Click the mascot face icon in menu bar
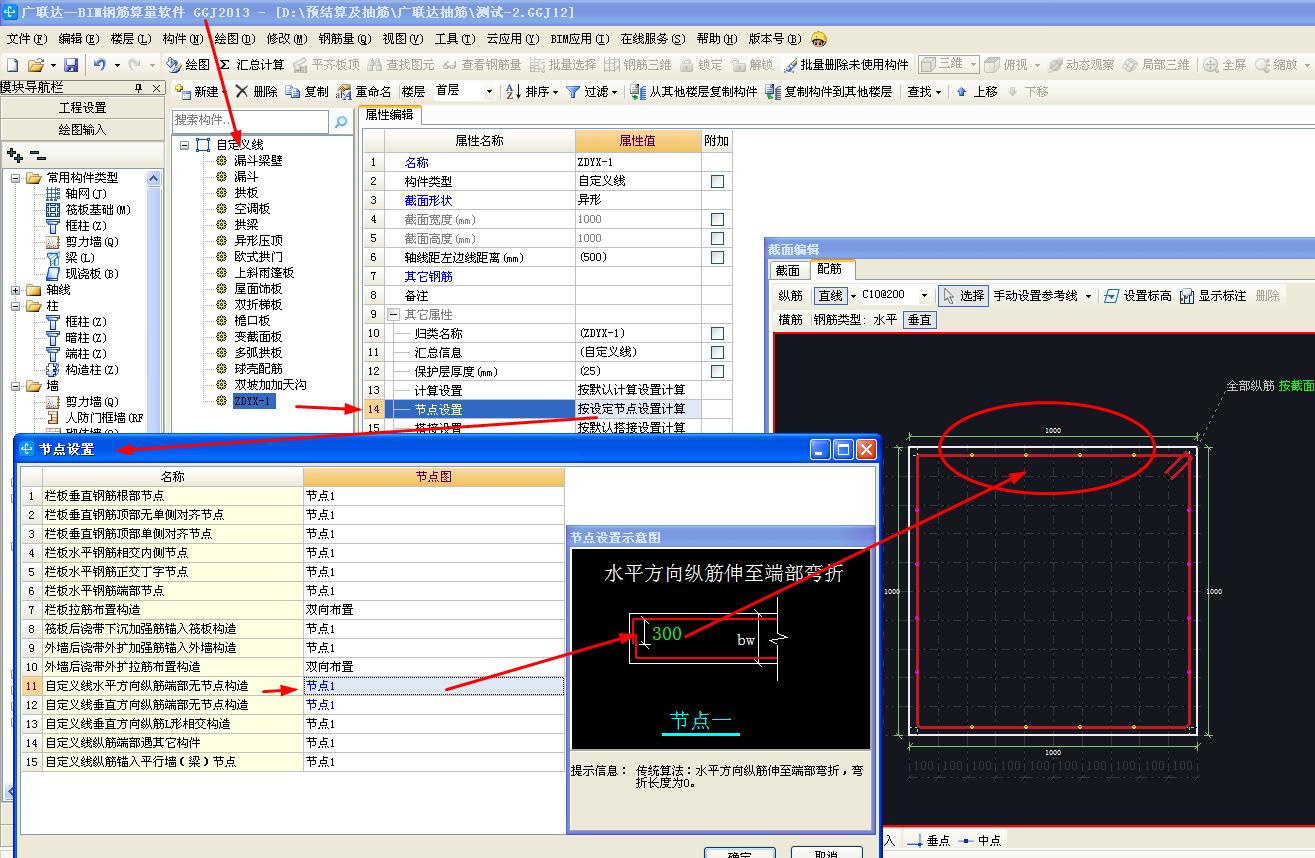 pos(819,39)
